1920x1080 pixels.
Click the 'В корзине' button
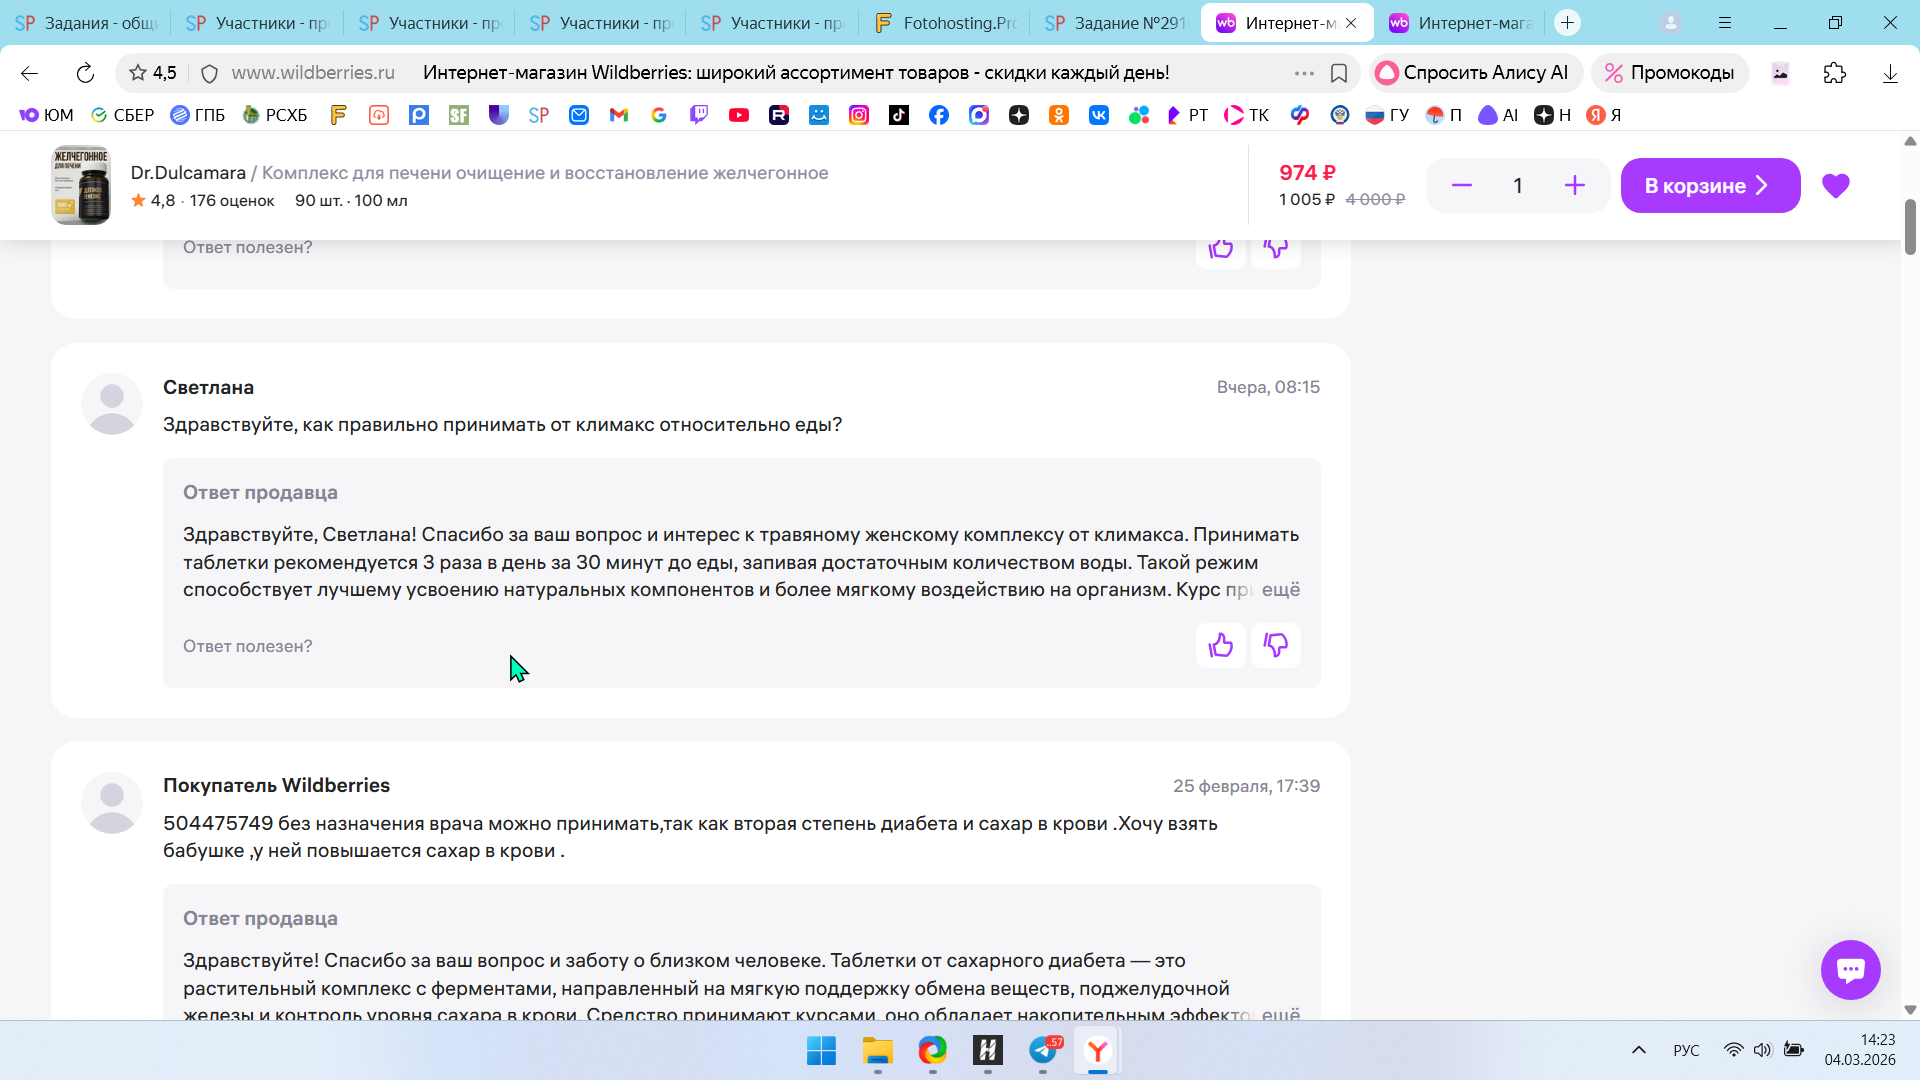(1709, 186)
